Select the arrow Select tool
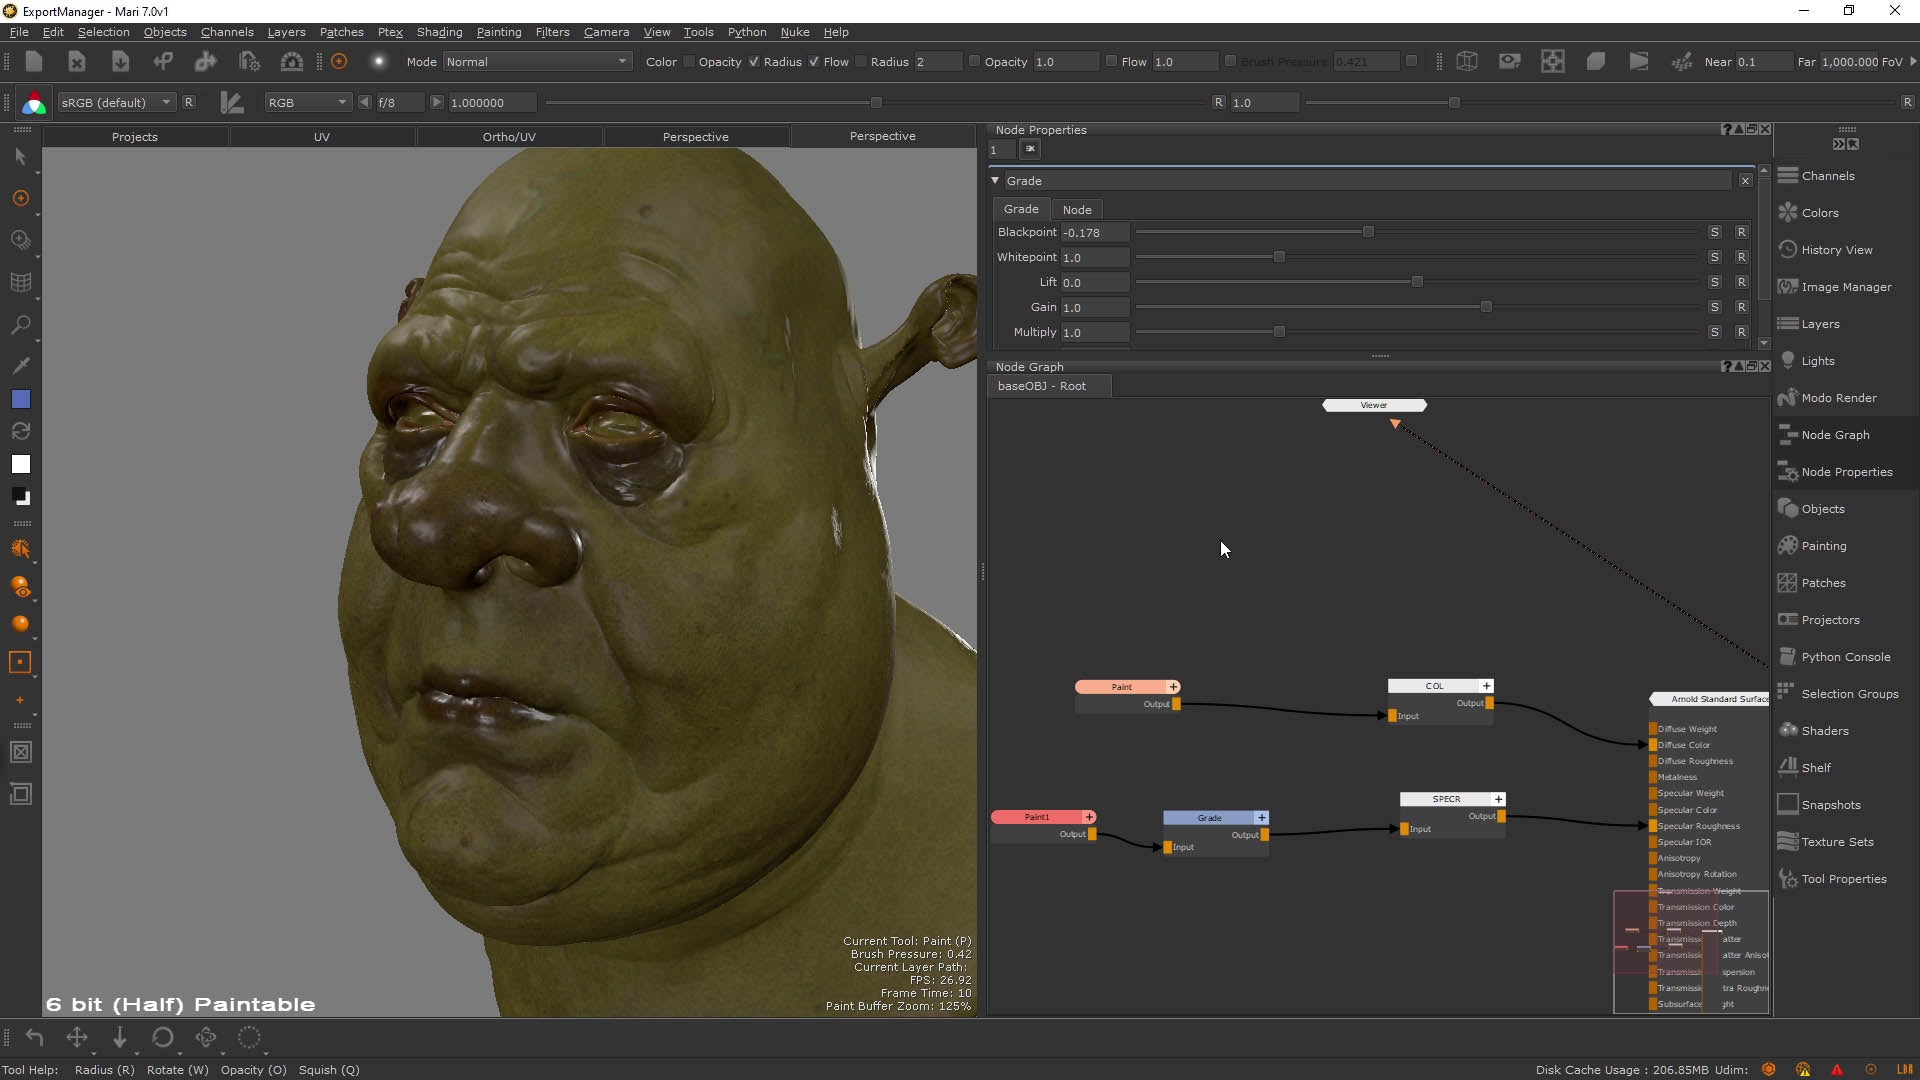 (20, 157)
